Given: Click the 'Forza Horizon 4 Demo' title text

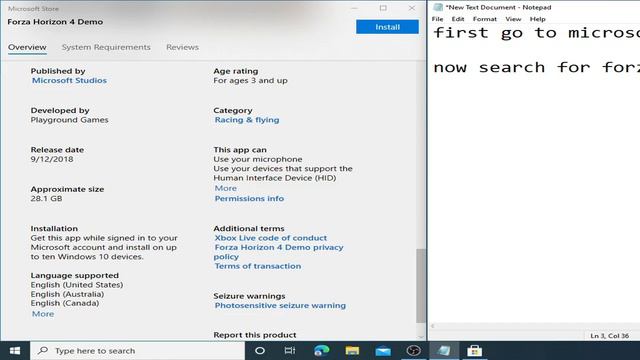Looking at the screenshot, I should point(55,22).
